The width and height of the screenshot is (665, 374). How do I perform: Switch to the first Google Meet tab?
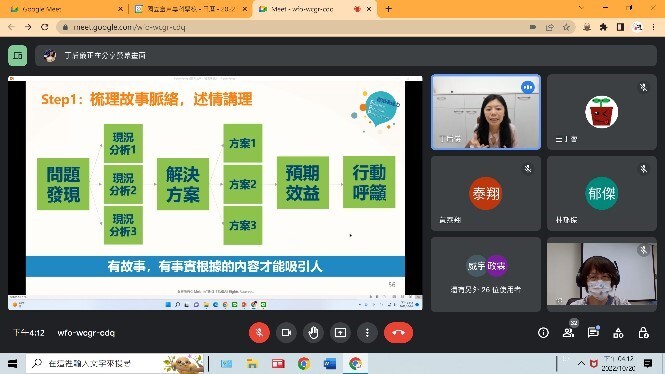(64, 9)
